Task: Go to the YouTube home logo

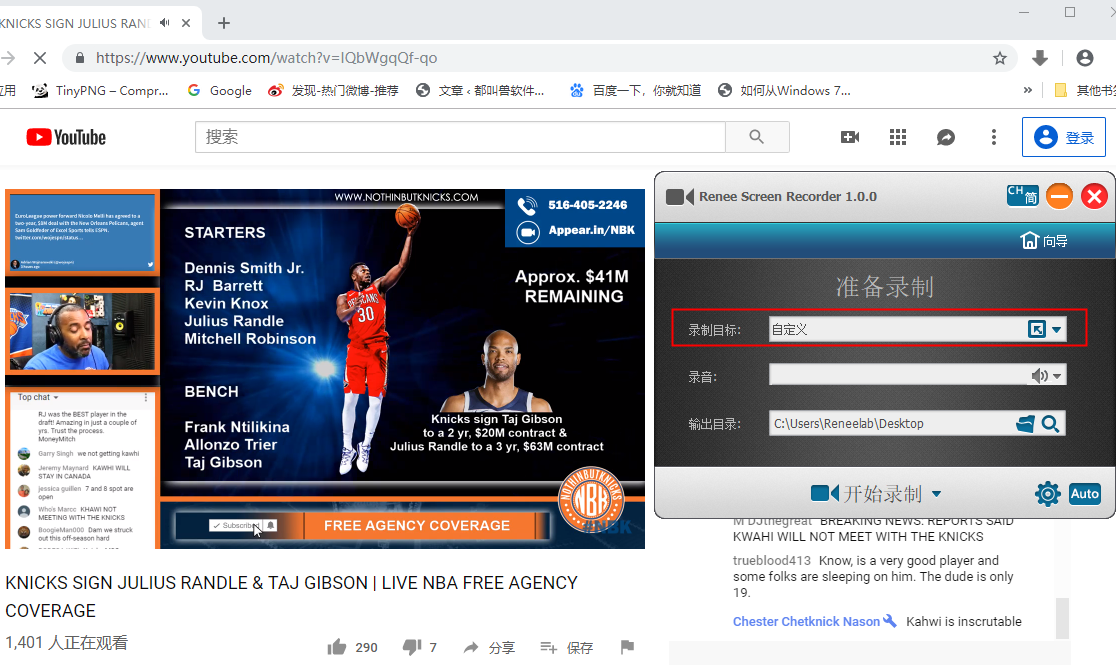Action: point(66,137)
